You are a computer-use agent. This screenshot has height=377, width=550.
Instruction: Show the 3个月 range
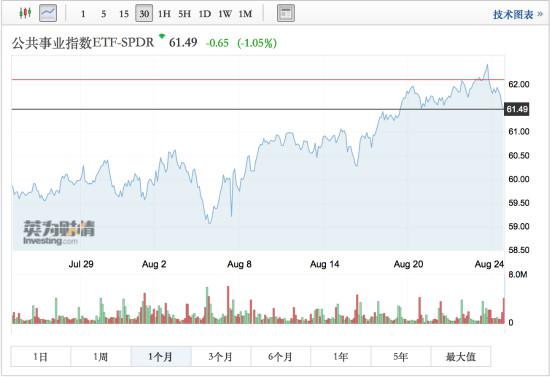(x=221, y=357)
